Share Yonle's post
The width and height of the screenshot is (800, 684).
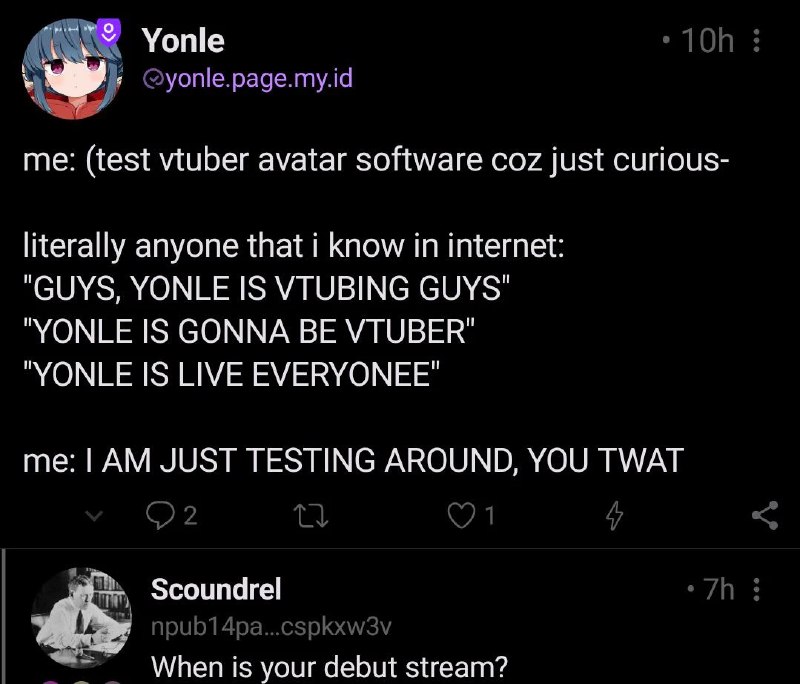(764, 517)
